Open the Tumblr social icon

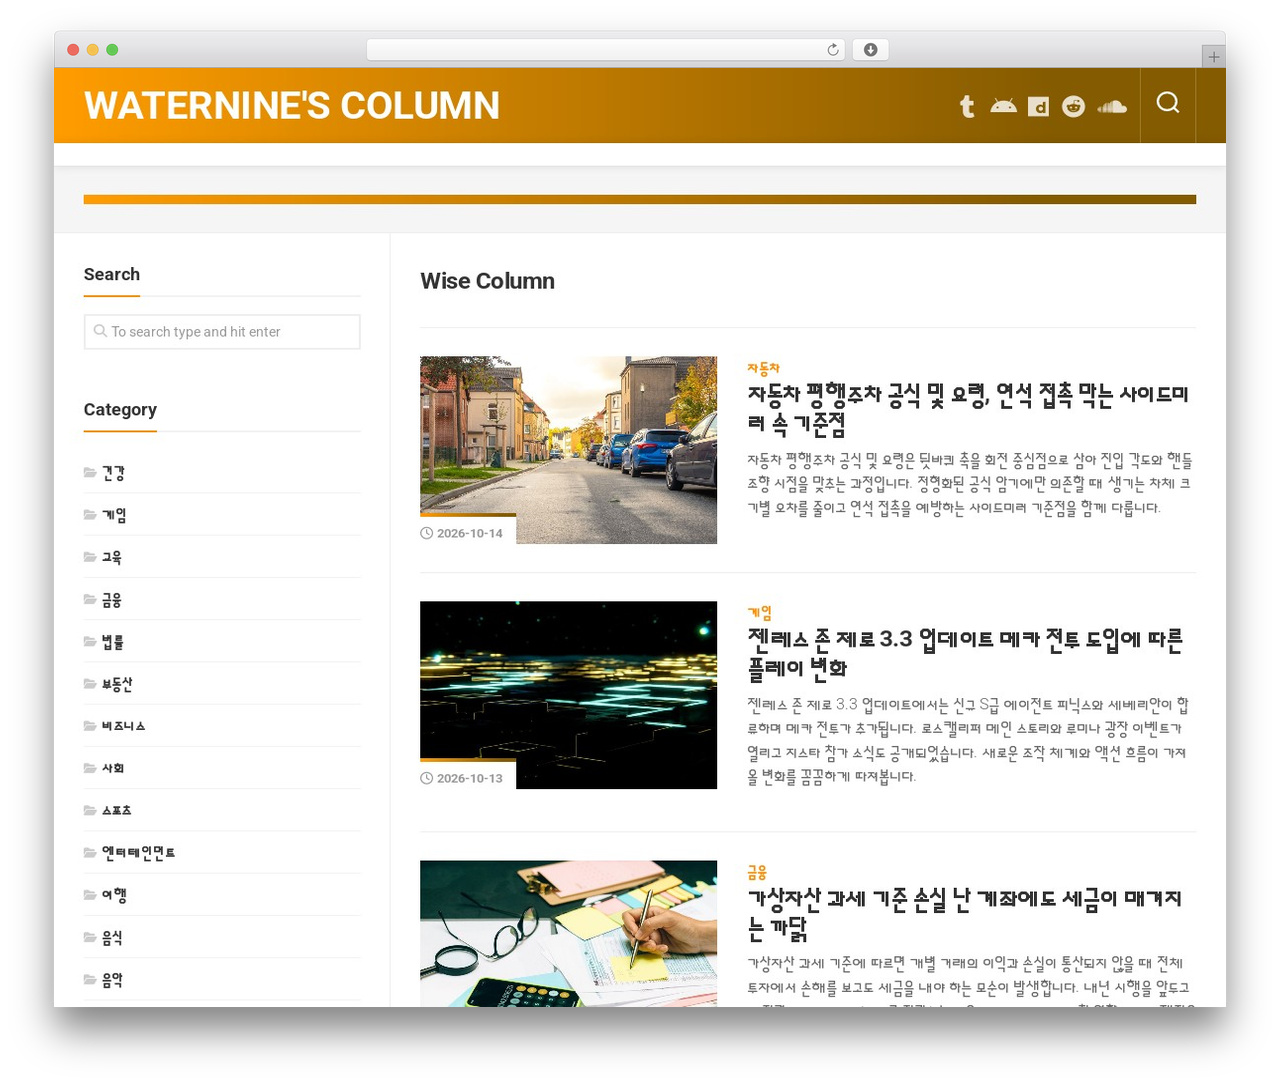click(967, 106)
